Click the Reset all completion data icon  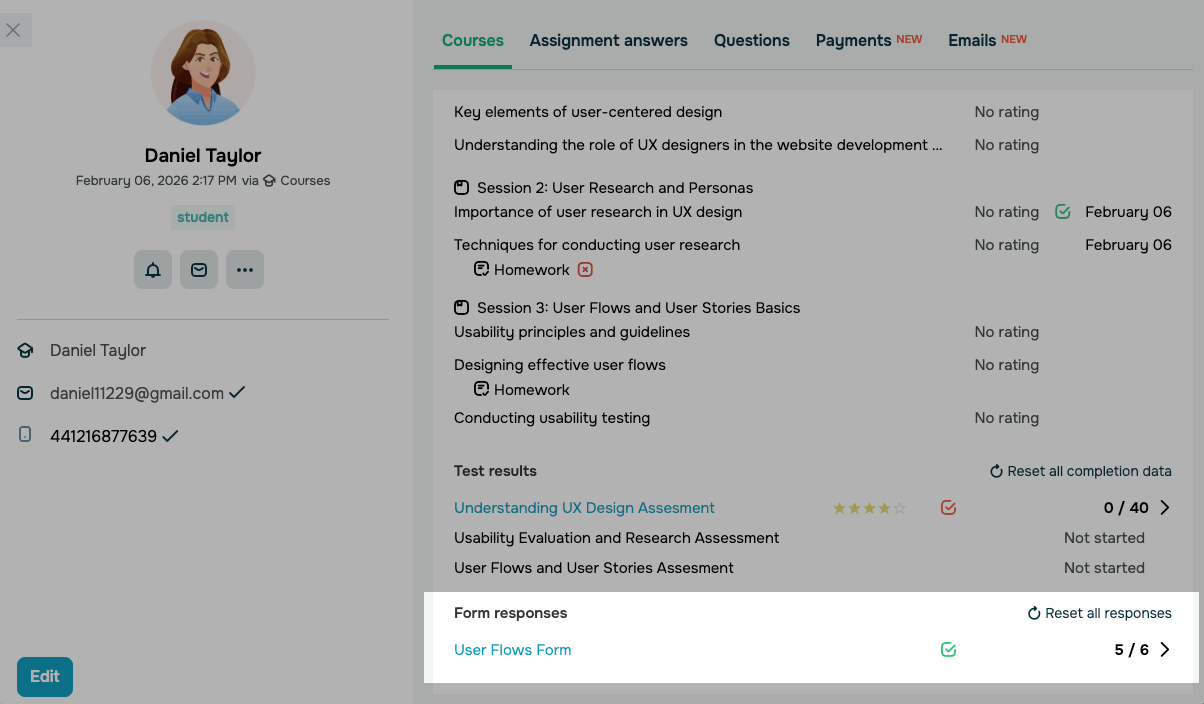click(996, 471)
